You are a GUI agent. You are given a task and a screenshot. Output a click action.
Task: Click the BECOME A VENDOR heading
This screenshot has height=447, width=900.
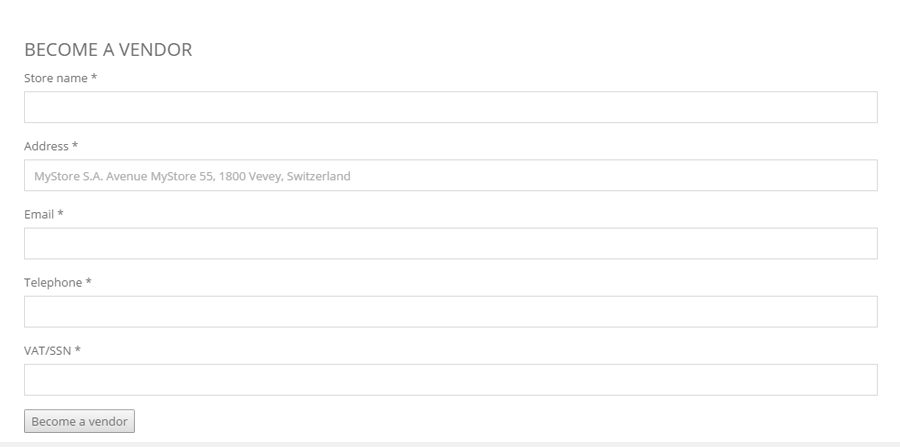[x=108, y=49]
